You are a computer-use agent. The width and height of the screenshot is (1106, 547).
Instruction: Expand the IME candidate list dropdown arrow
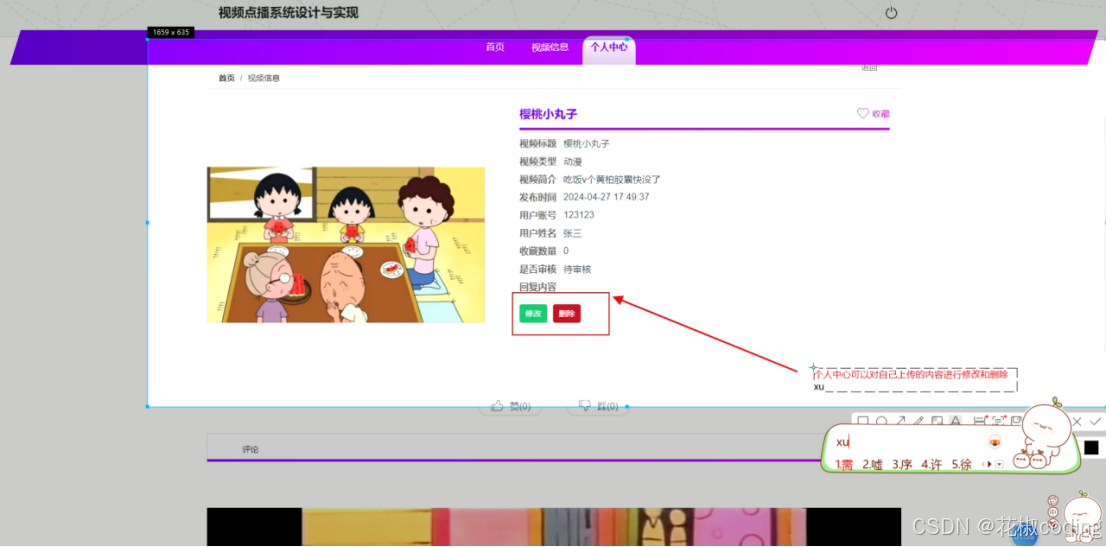999,464
